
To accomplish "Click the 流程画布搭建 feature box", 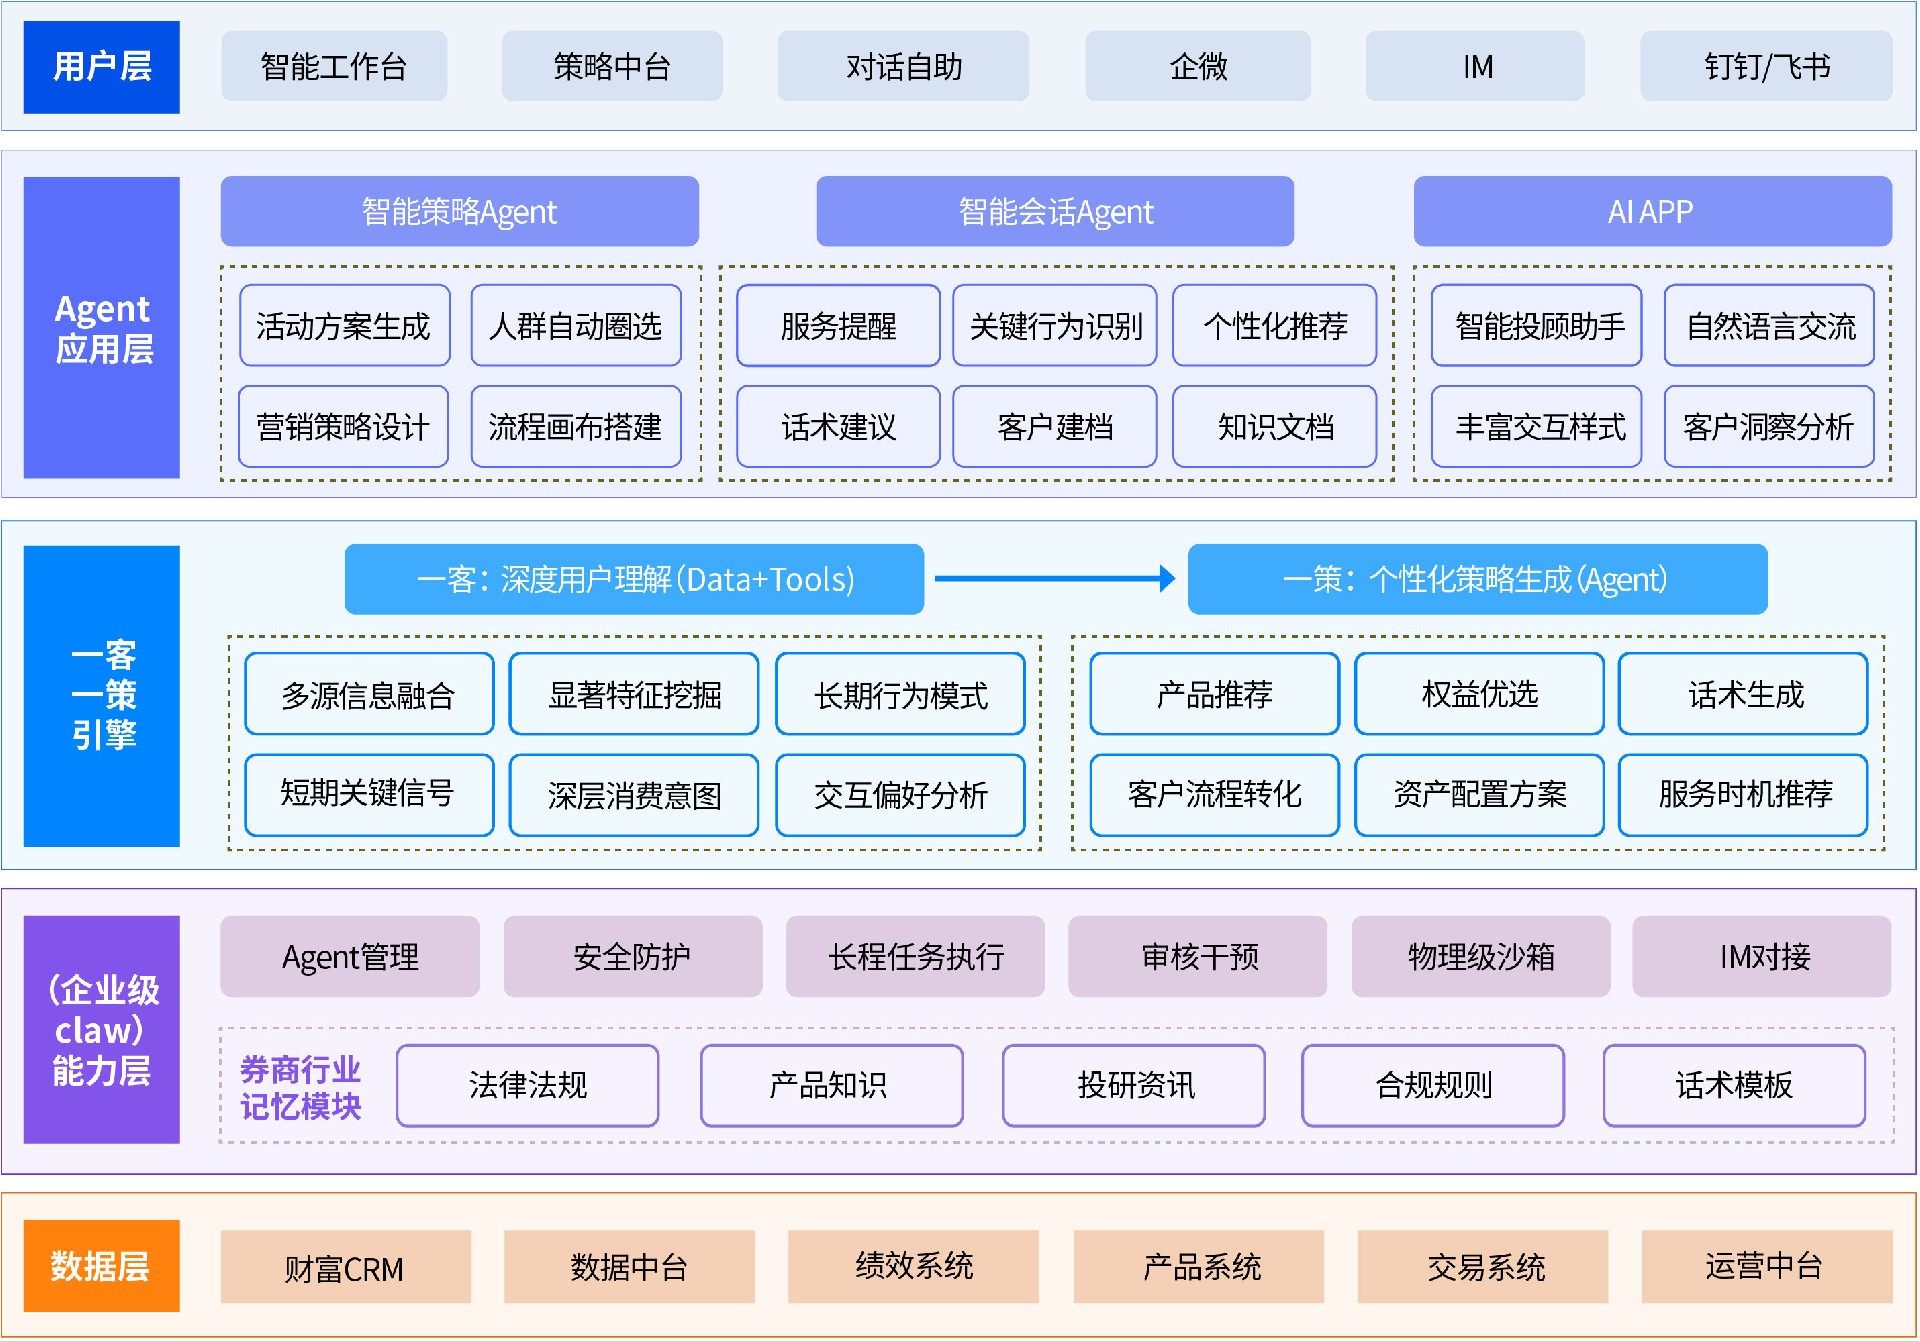I will [x=577, y=427].
